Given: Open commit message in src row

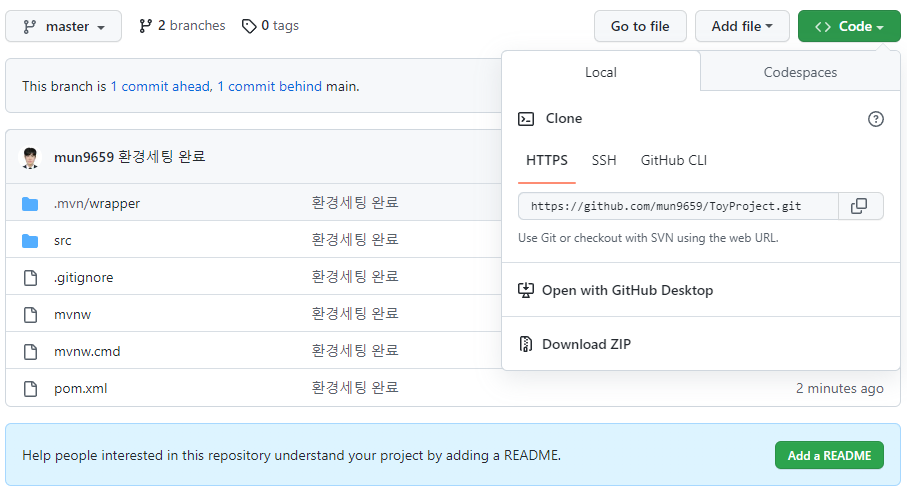Looking at the screenshot, I should click(x=355, y=240).
